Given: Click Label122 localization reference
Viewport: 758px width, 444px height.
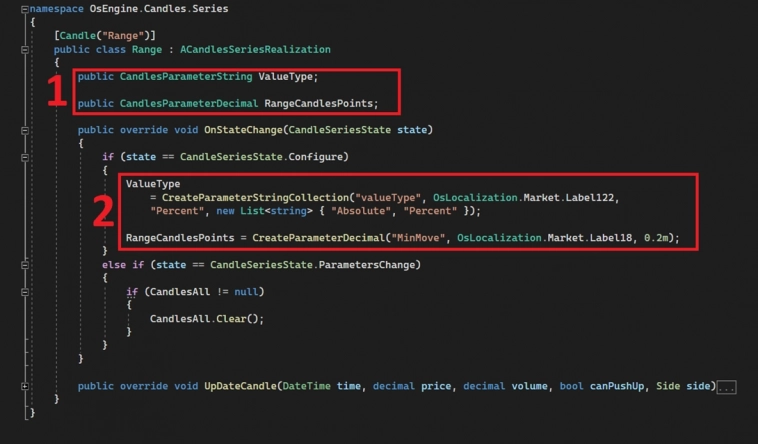Looking at the screenshot, I should click(590, 198).
